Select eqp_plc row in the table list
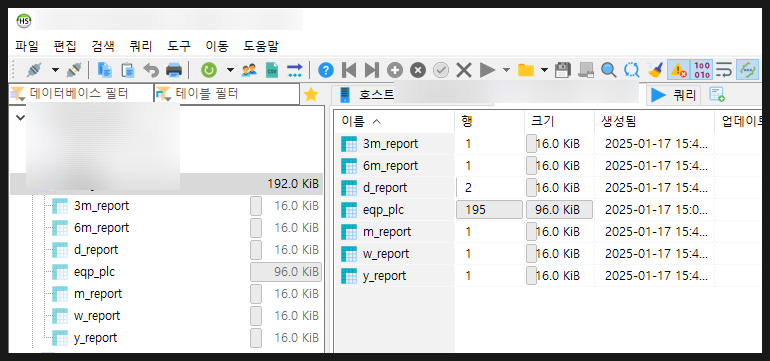Viewport: 770px width, 361px height. pos(383,210)
